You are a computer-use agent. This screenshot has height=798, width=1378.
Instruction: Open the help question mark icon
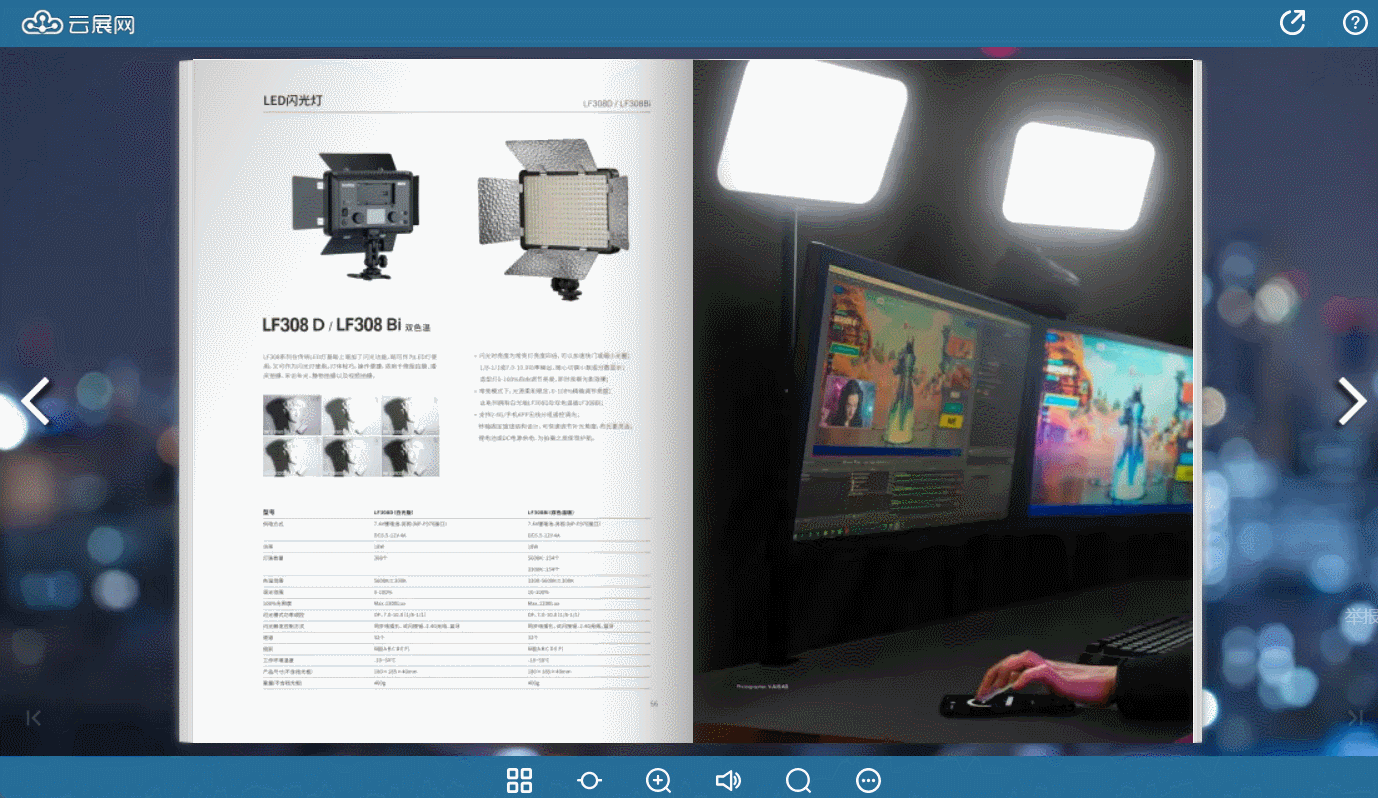tap(1354, 22)
